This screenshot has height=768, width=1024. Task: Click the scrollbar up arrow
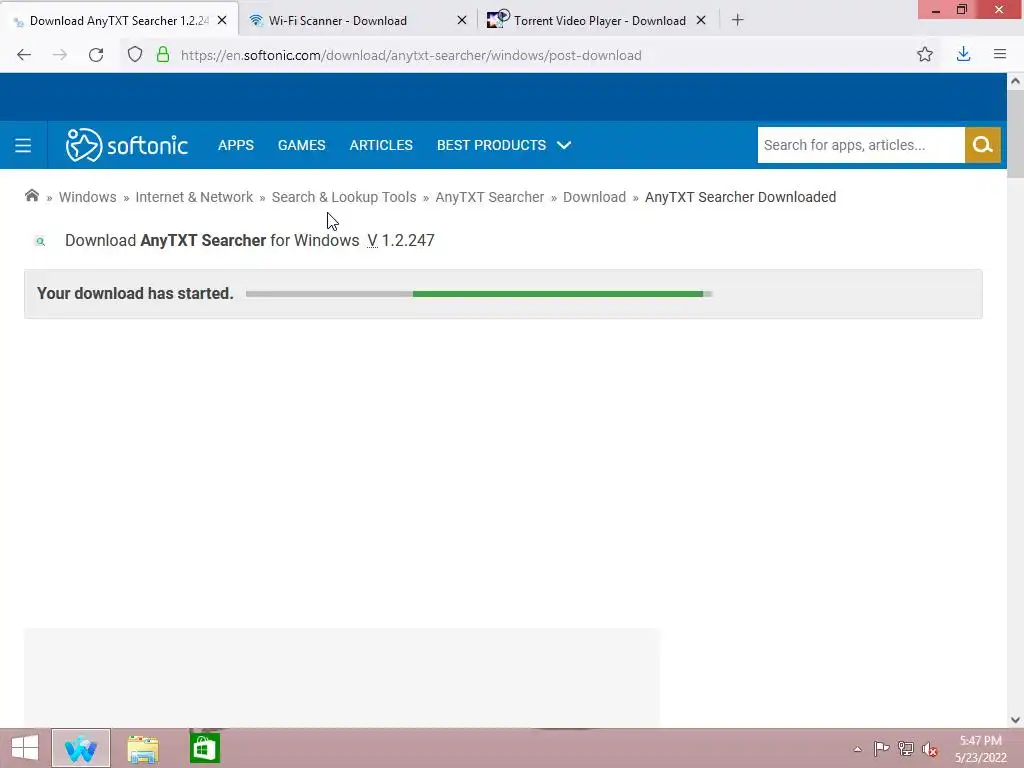click(x=1015, y=81)
